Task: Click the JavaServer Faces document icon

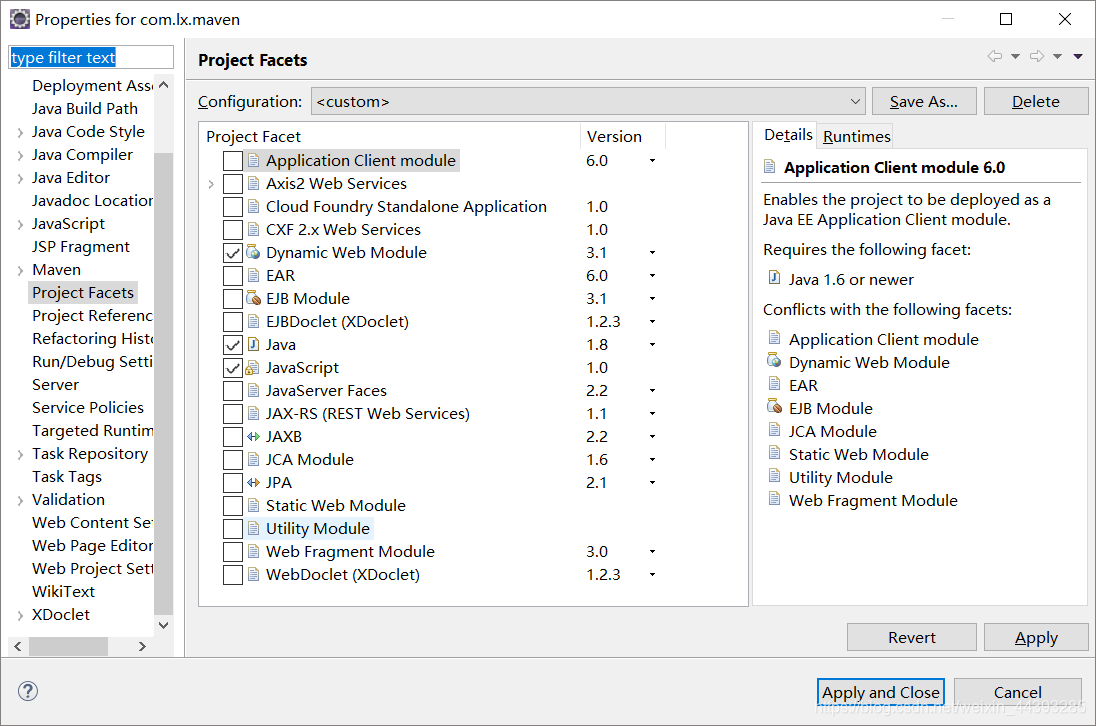Action: tap(253, 391)
